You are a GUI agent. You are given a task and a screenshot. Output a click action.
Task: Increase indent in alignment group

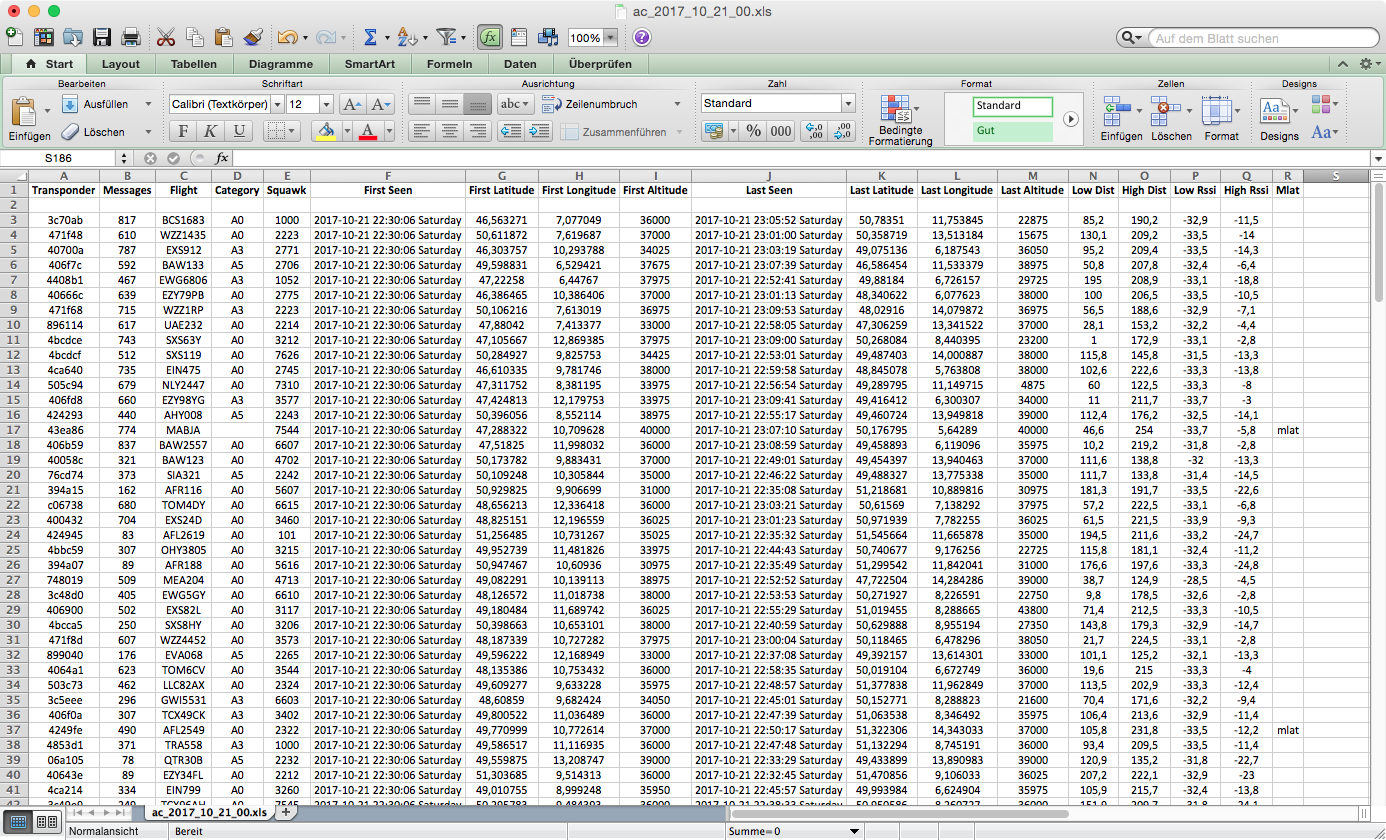[540, 131]
